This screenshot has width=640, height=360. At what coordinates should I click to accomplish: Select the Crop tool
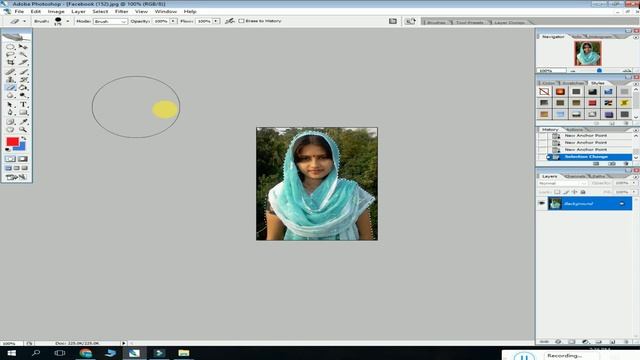[x=10, y=62]
